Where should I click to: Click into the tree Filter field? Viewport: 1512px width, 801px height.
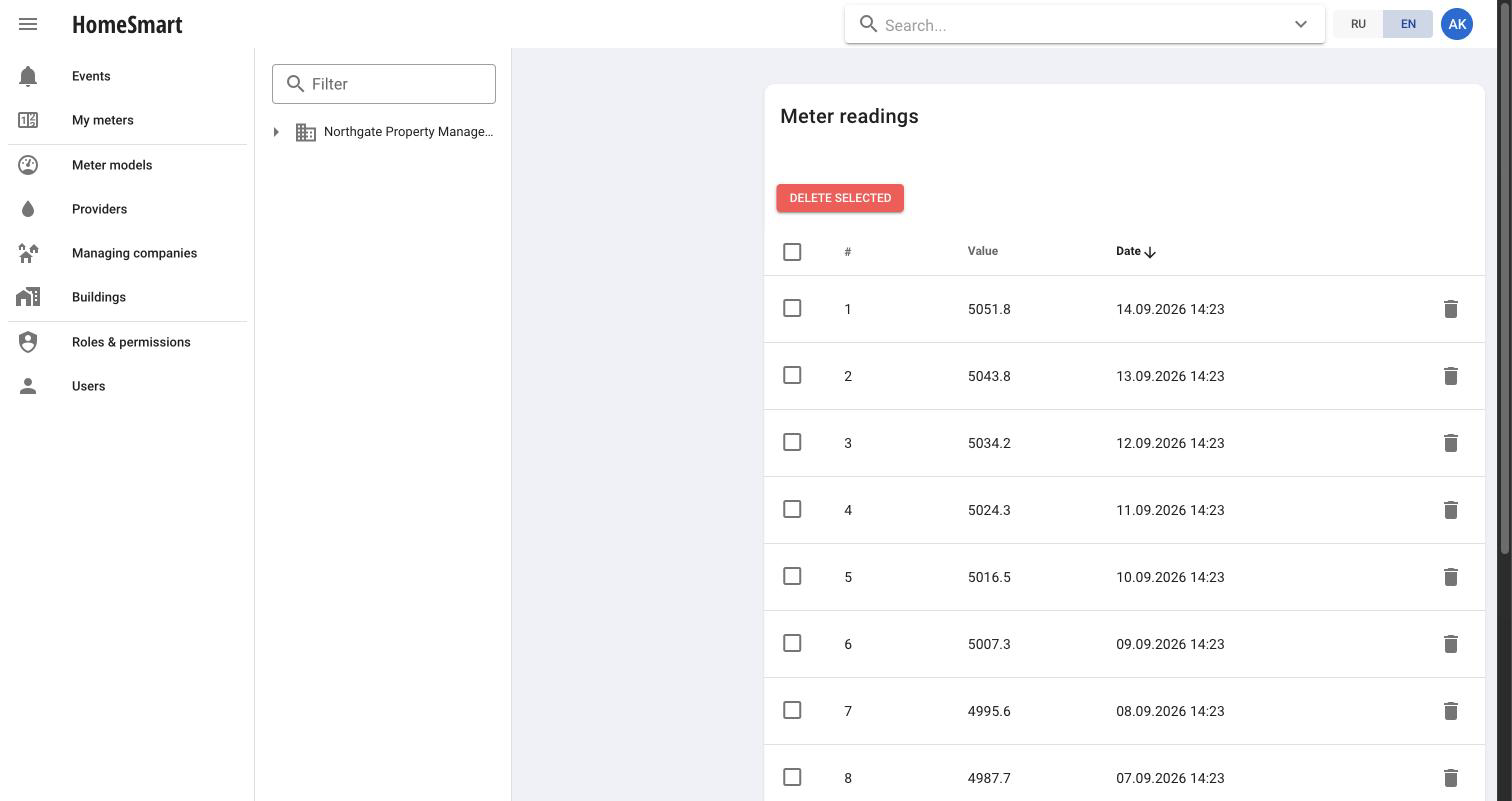(x=384, y=84)
